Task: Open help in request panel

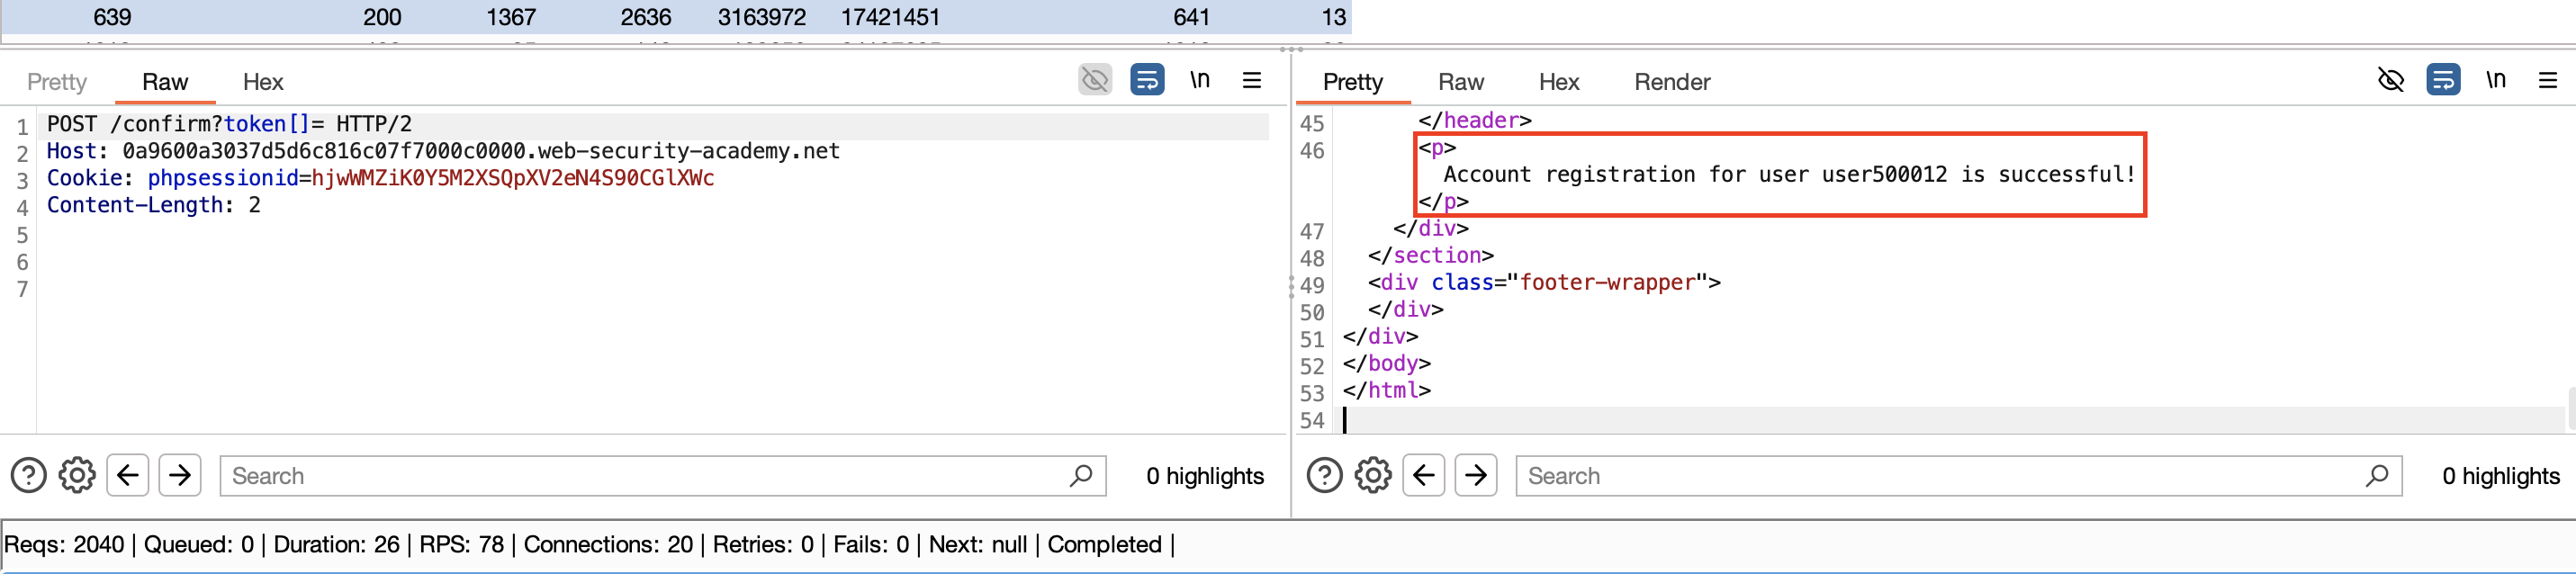Action: pos(28,475)
